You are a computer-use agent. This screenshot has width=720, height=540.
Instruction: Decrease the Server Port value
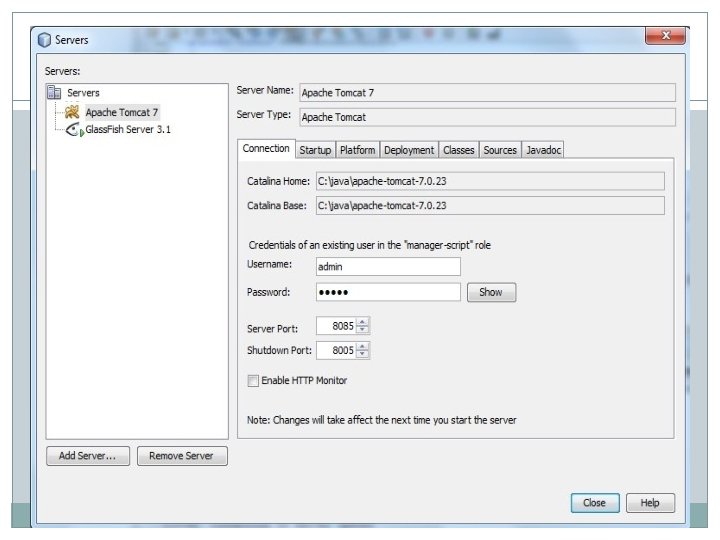click(362, 329)
